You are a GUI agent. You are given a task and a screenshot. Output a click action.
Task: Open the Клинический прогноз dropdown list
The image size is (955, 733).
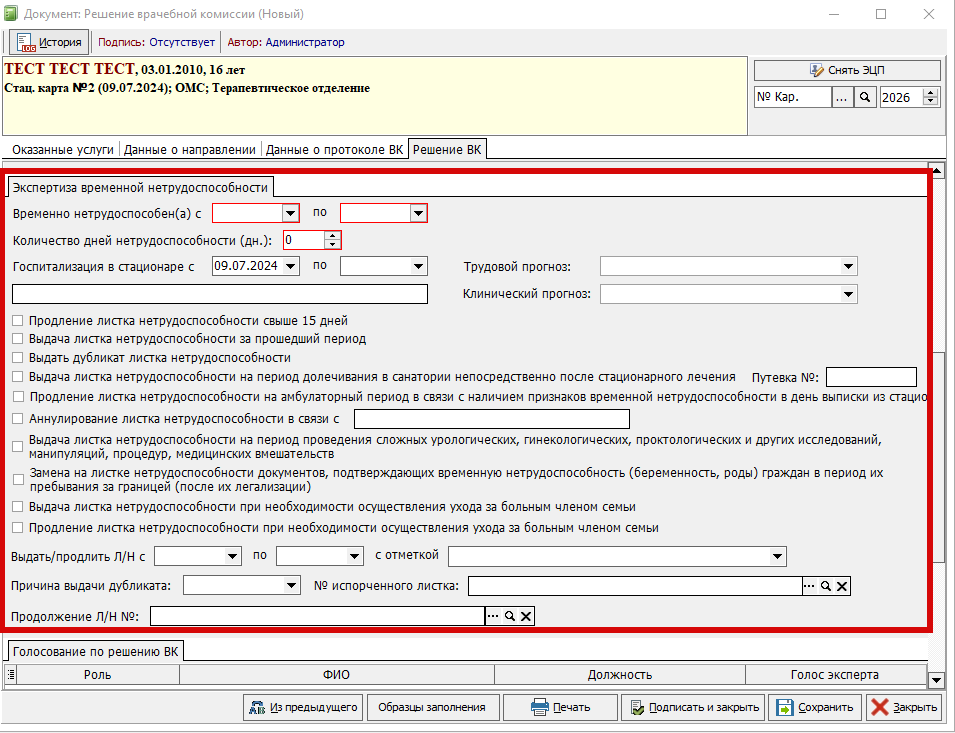click(849, 294)
